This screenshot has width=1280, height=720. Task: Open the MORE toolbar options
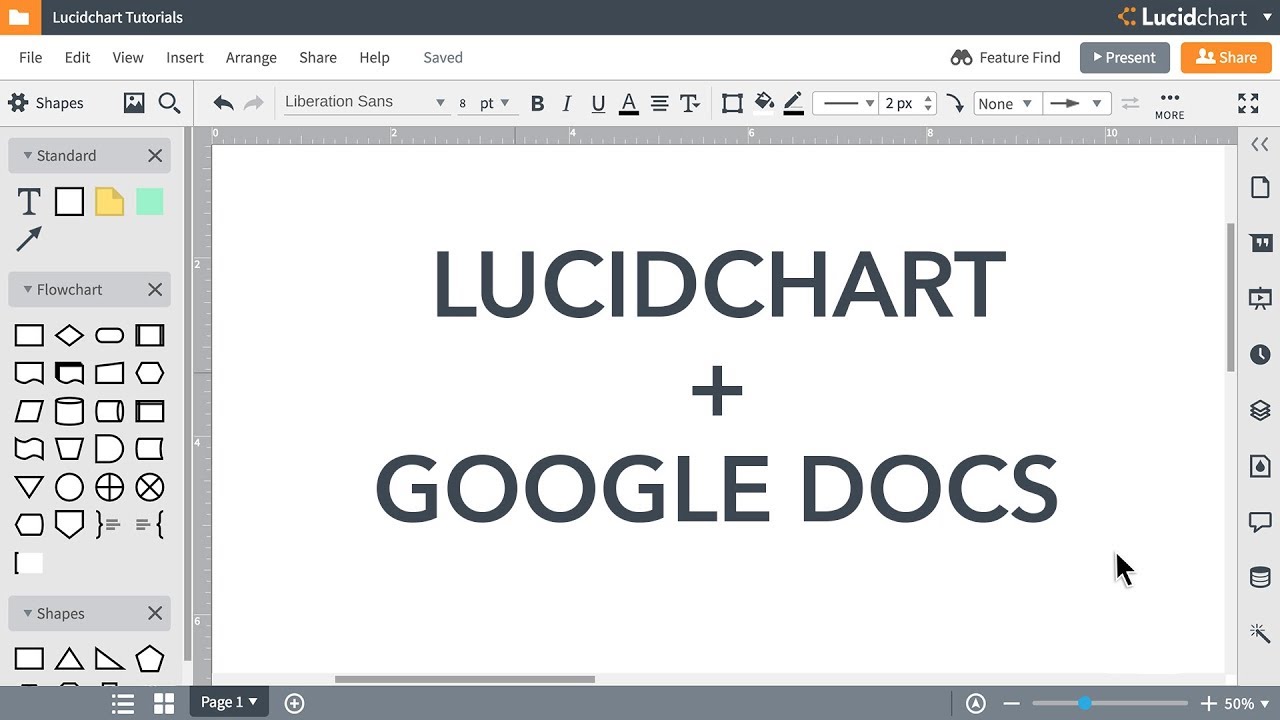point(1169,105)
